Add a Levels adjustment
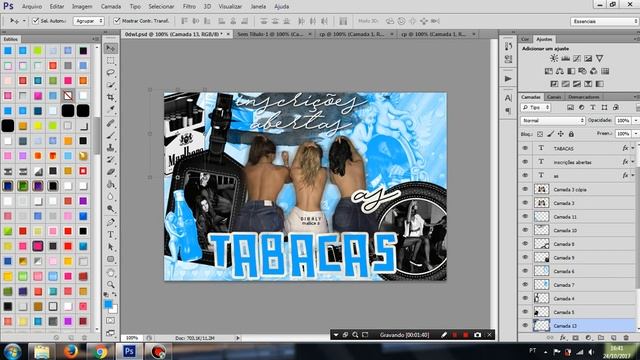The image size is (640, 360). (565, 58)
